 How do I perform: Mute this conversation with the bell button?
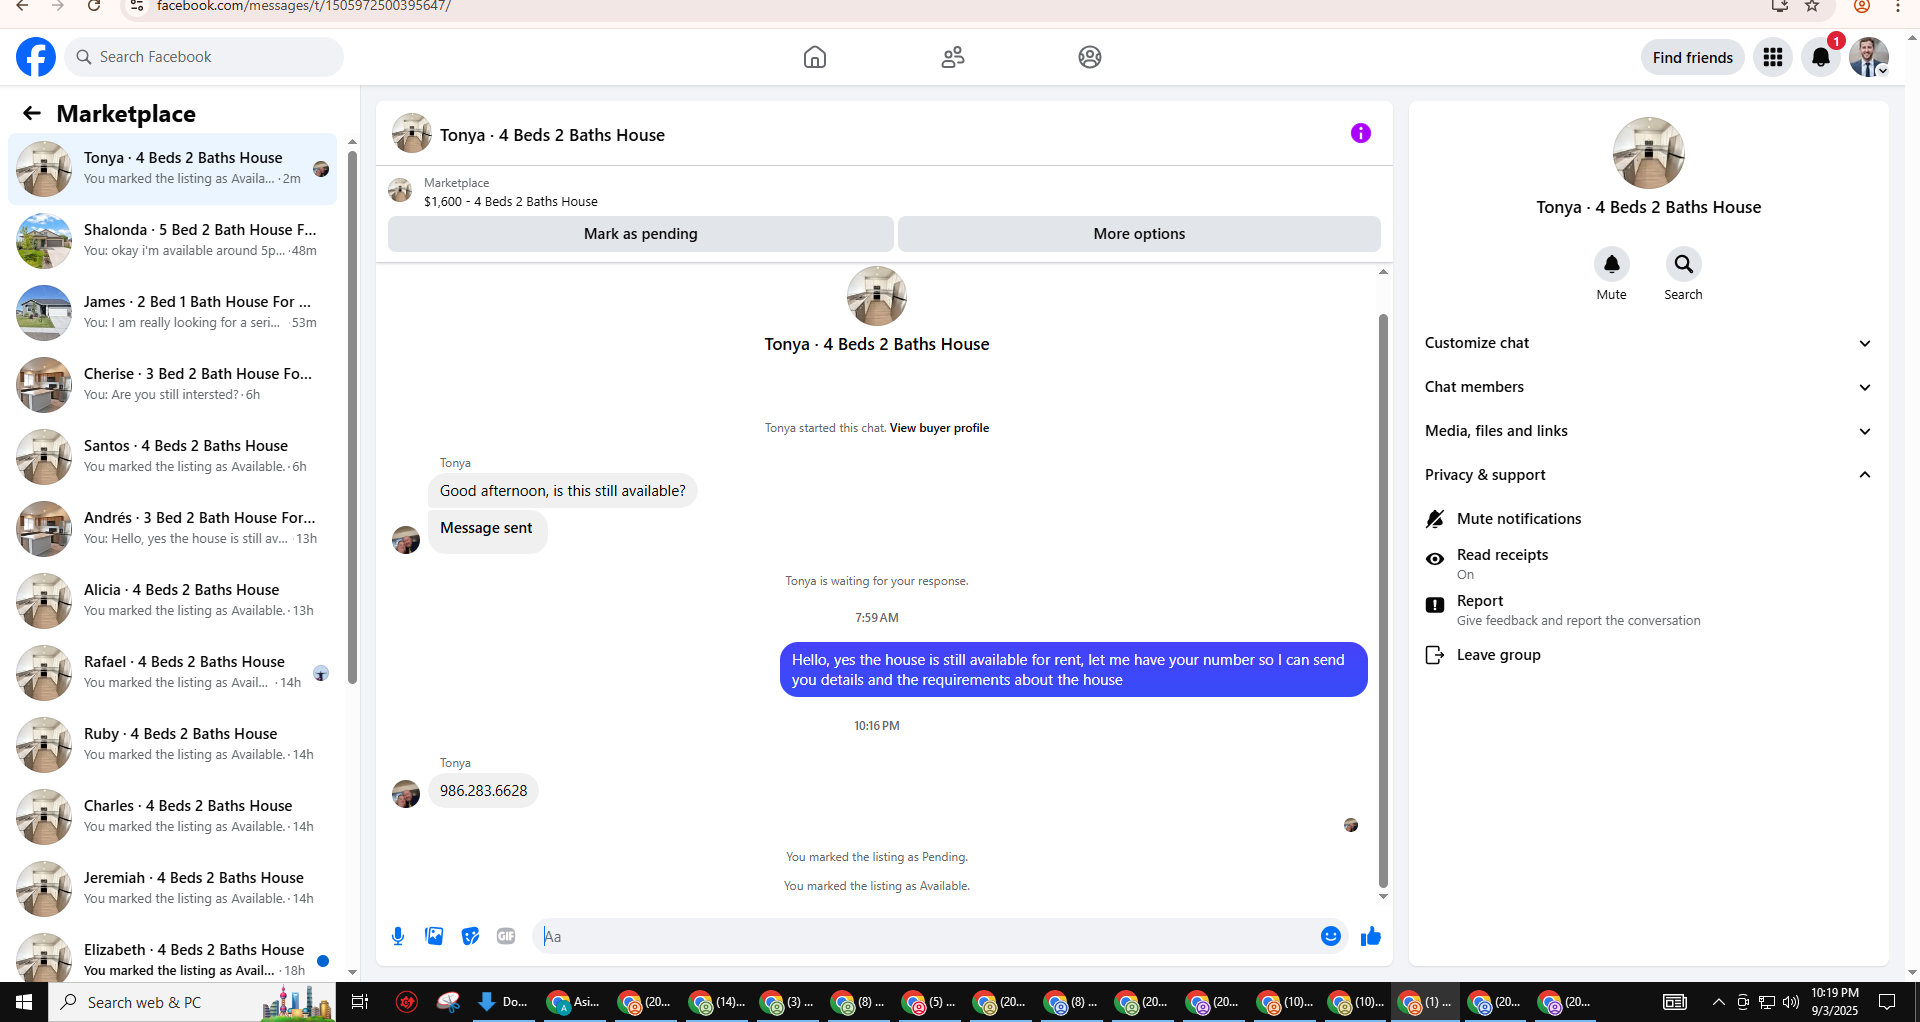point(1612,264)
